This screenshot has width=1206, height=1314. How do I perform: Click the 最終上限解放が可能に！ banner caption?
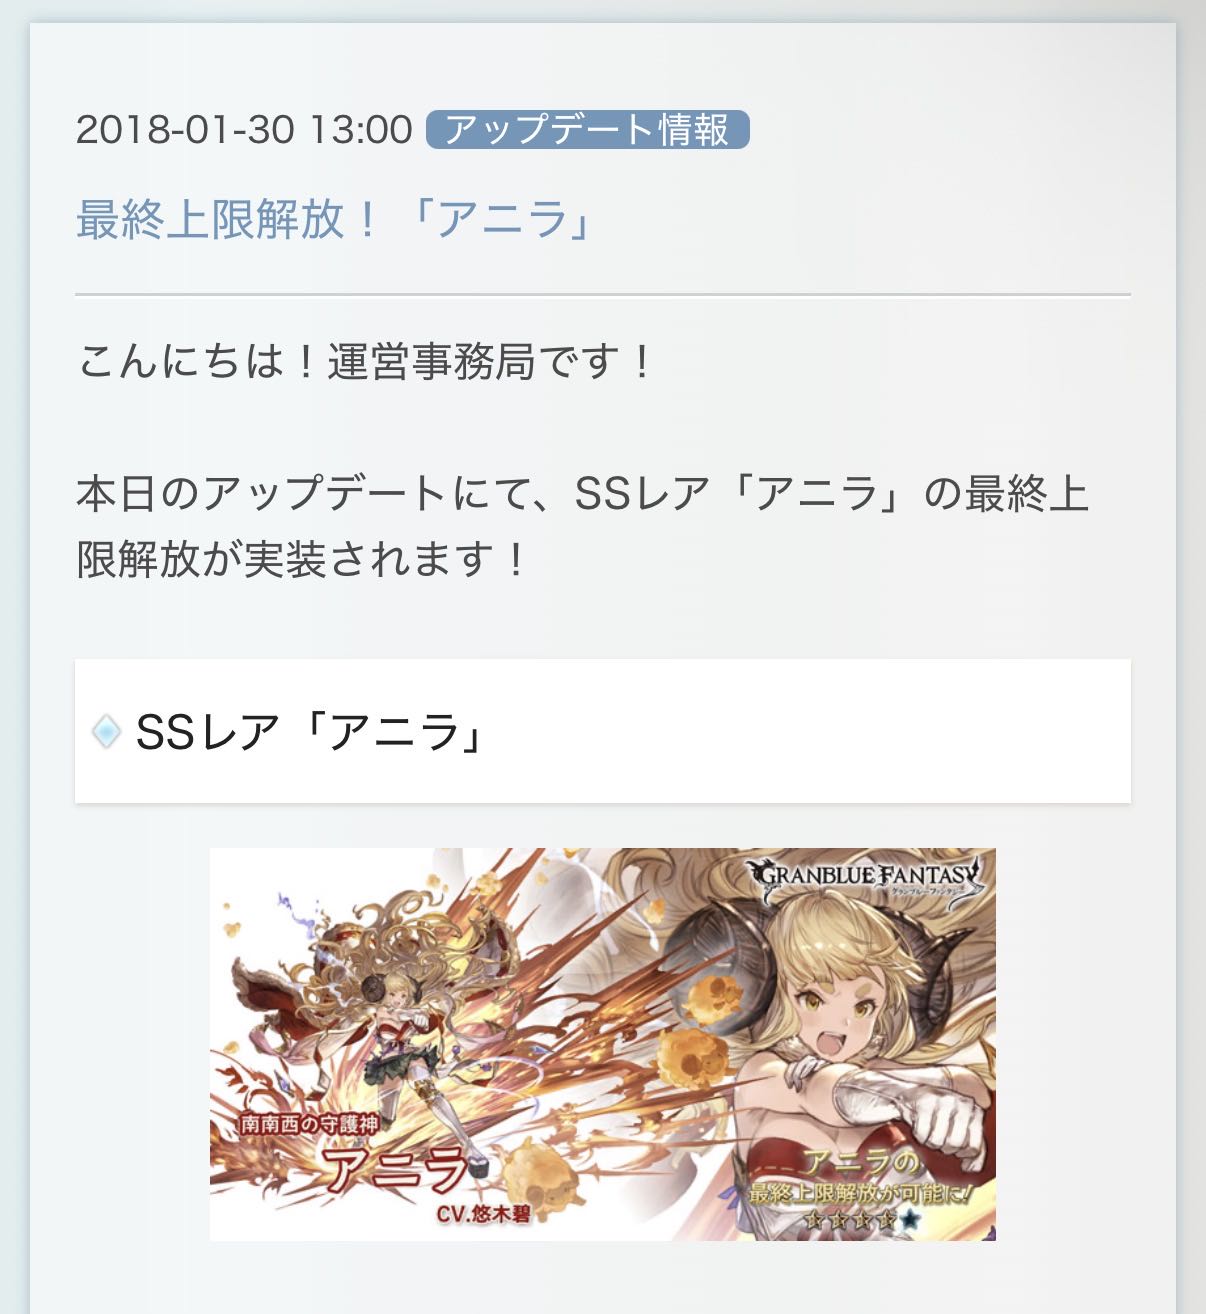coord(861,1193)
